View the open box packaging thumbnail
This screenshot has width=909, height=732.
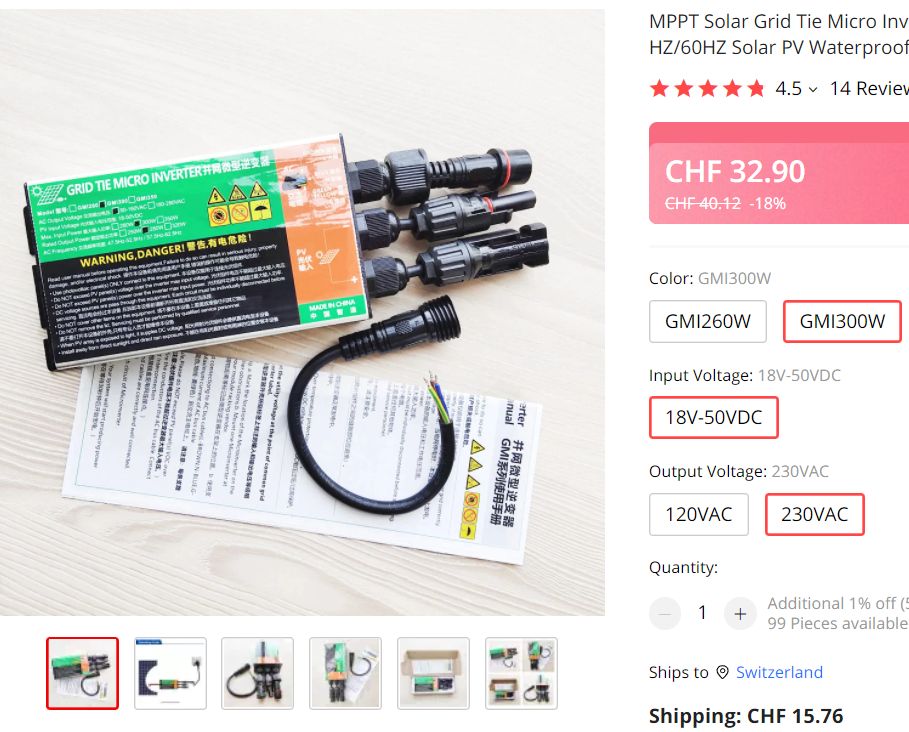pyautogui.click(x=433, y=673)
